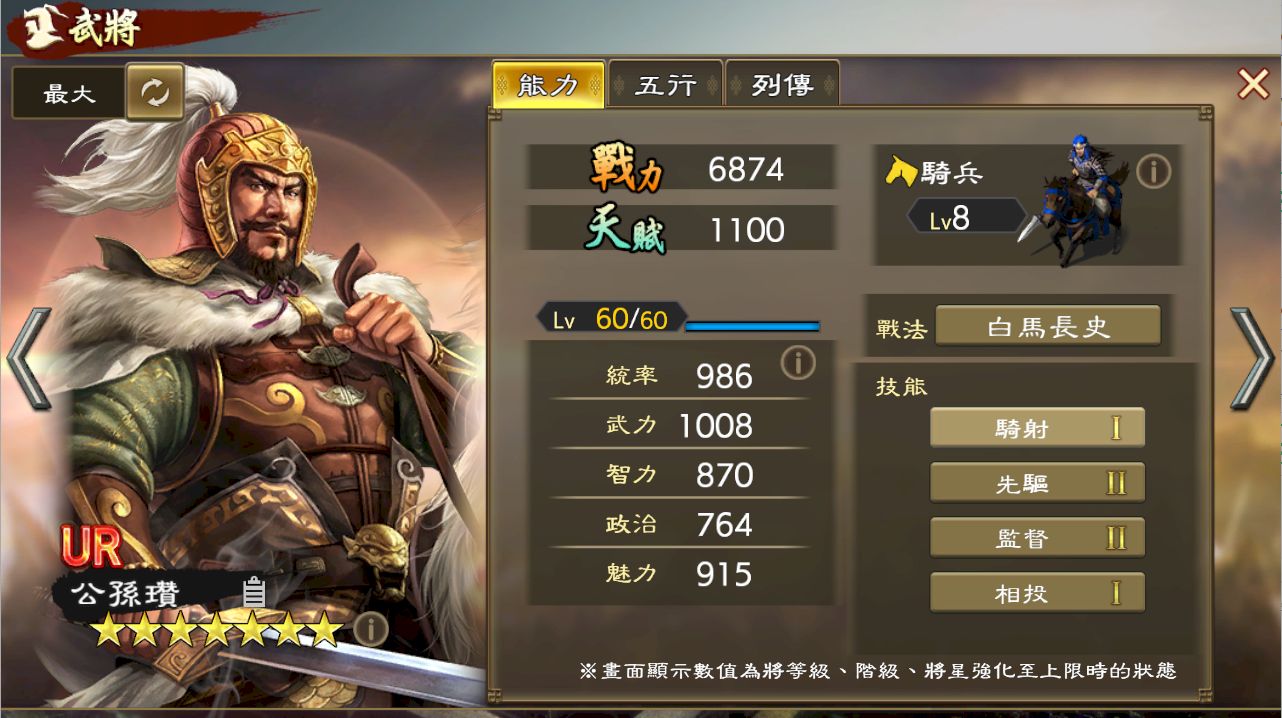The height and width of the screenshot is (718, 1282).
Task: Close the general detail screen
Action: pos(1253,84)
